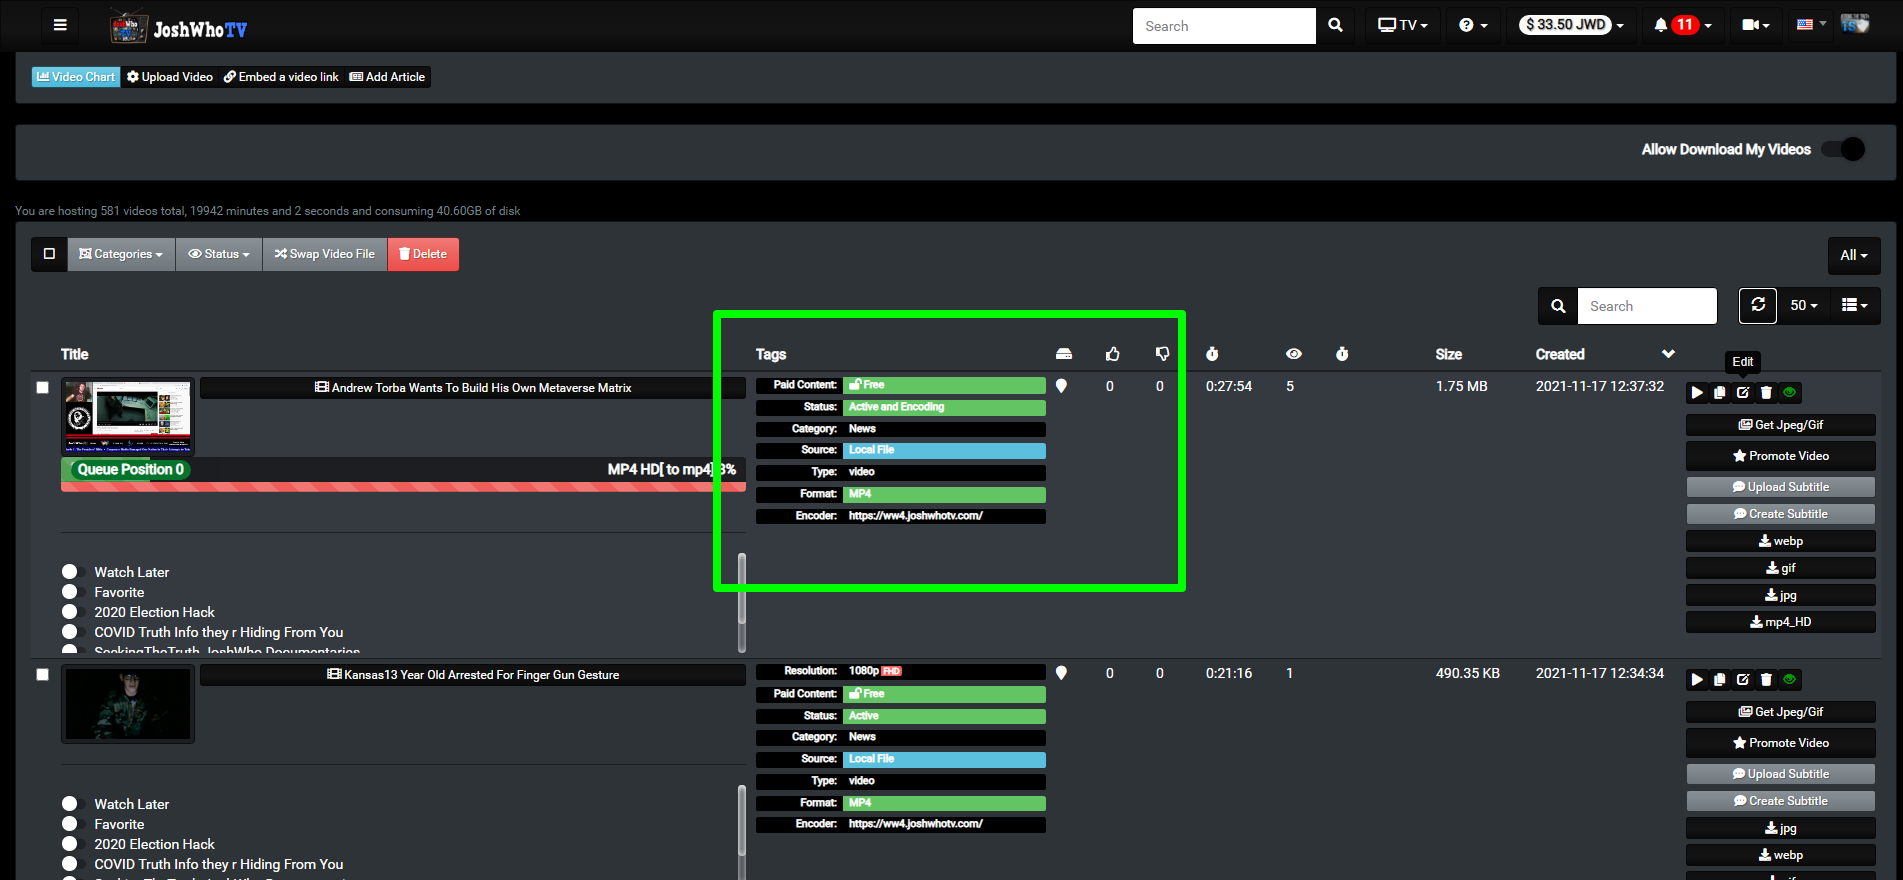Open the TV dropdown menu
Image resolution: width=1903 pixels, height=880 pixels.
1403,26
